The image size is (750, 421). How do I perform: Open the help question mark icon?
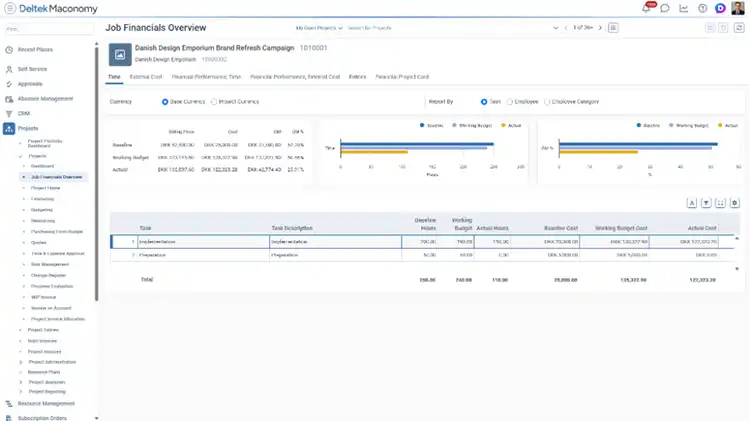pyautogui.click(x=702, y=8)
